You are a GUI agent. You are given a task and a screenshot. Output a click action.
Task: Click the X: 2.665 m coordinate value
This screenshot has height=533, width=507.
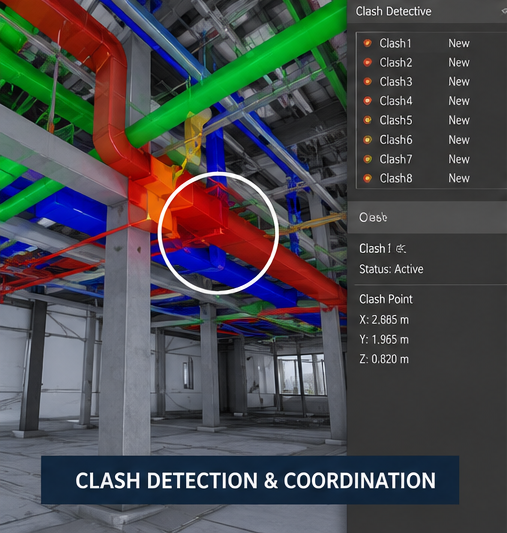(x=384, y=320)
